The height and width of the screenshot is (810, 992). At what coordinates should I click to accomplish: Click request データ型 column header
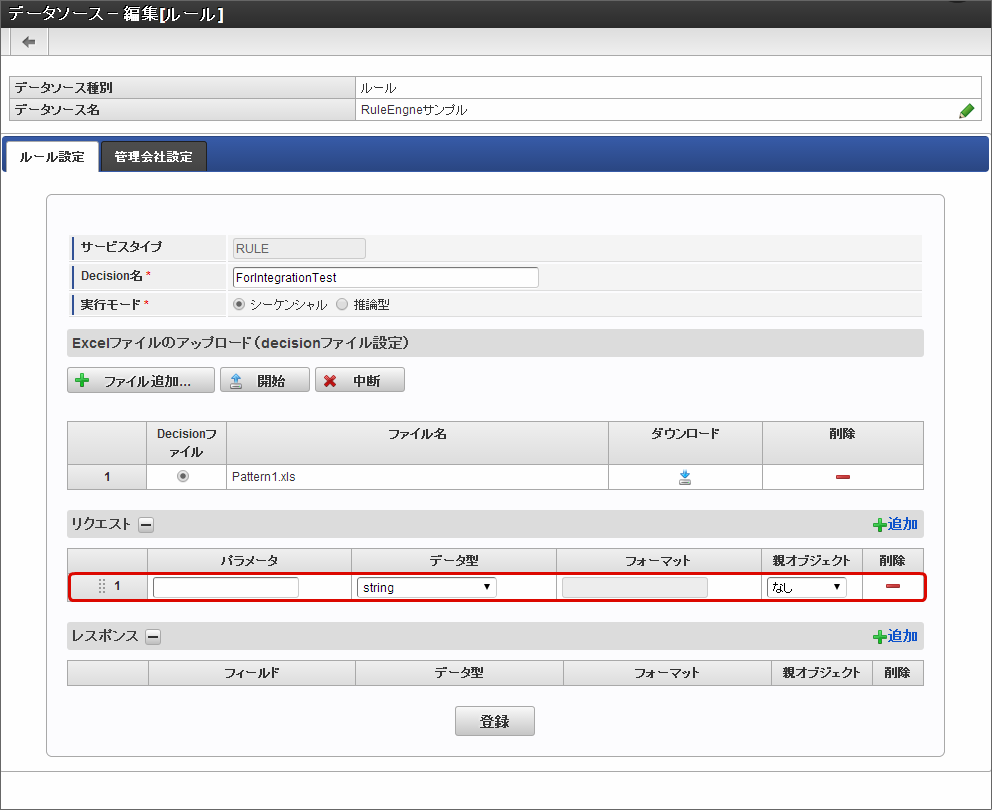tap(454, 561)
